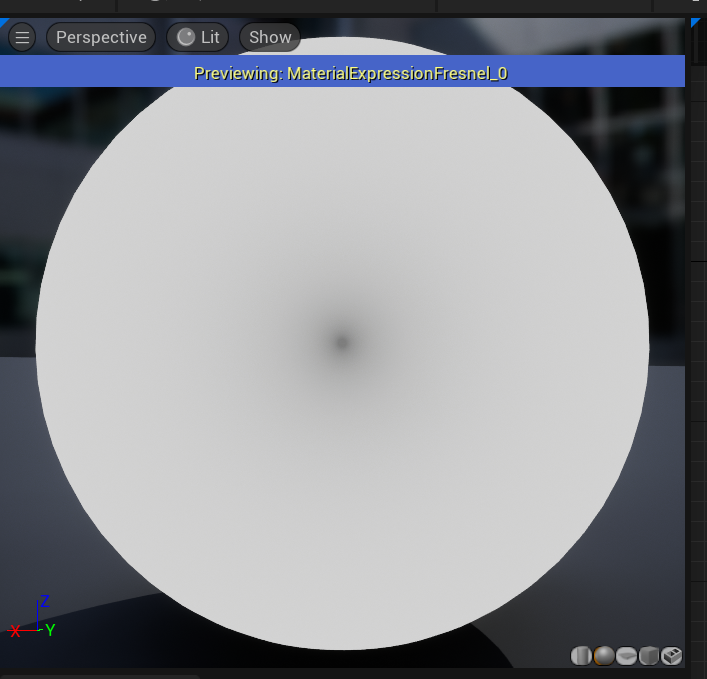Set preview mesh to cube
707x679 pixels.
point(649,656)
